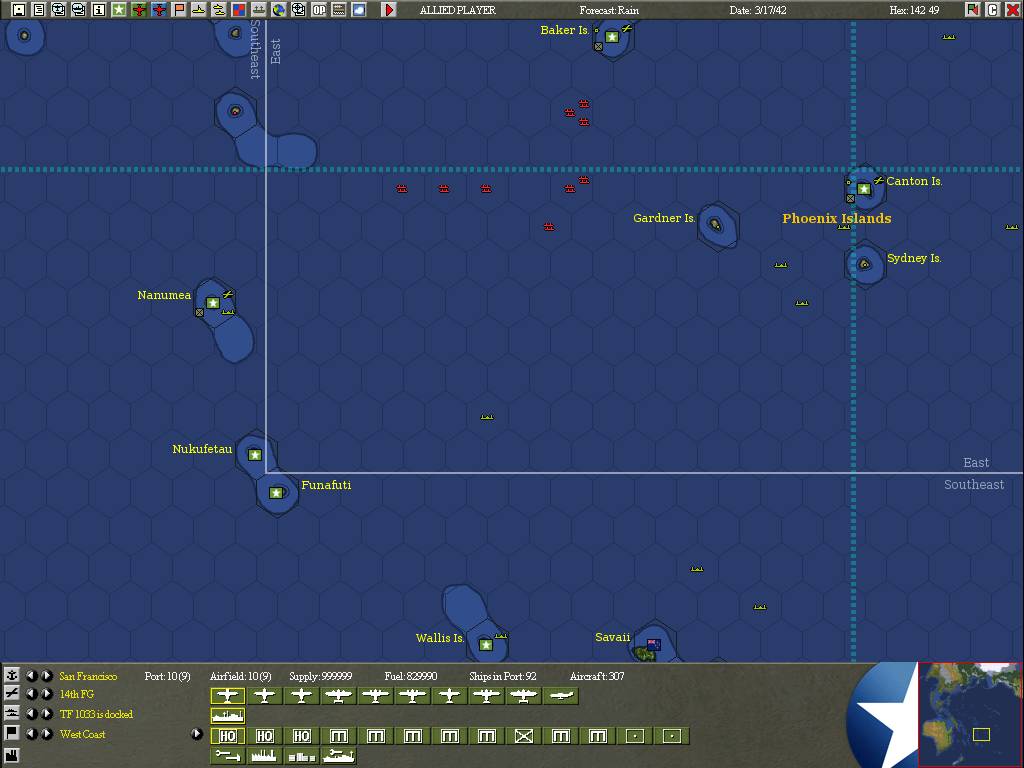This screenshot has width=1024, height=768.
Task: Click the ship with wrench shipyard icon
Action: click(338, 756)
